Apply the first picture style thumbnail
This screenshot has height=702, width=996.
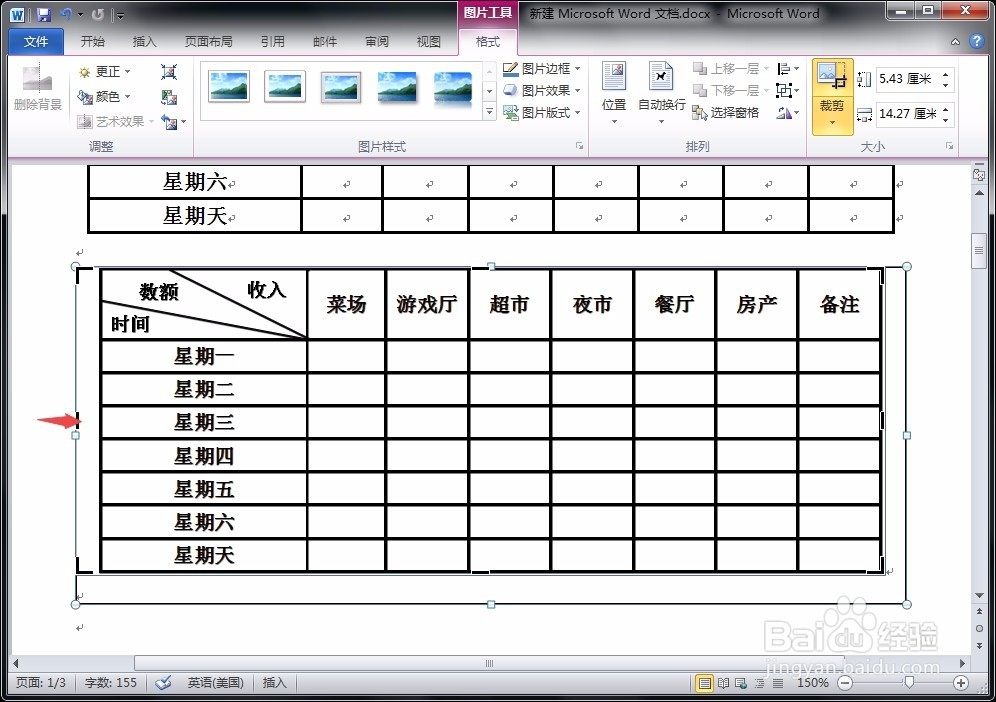[228, 88]
